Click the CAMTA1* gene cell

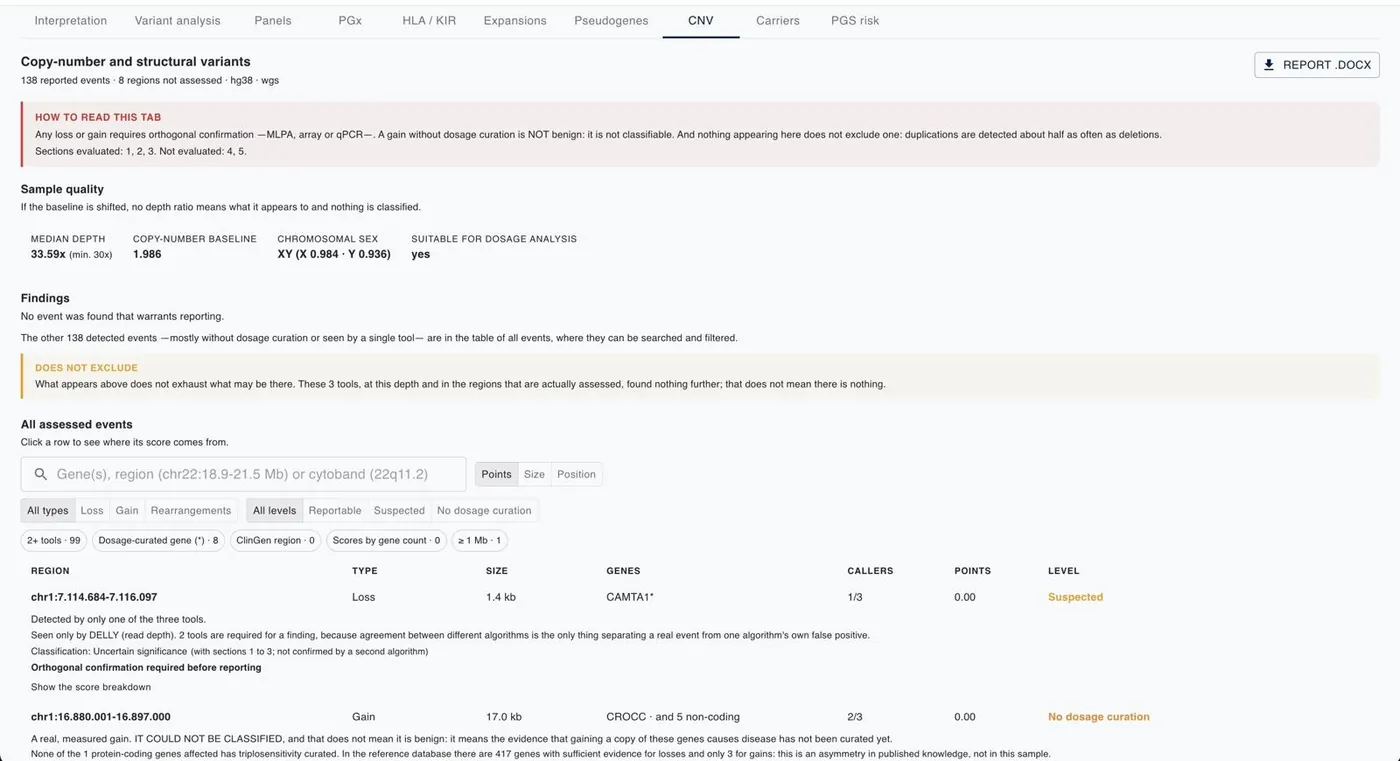pyautogui.click(x=630, y=597)
